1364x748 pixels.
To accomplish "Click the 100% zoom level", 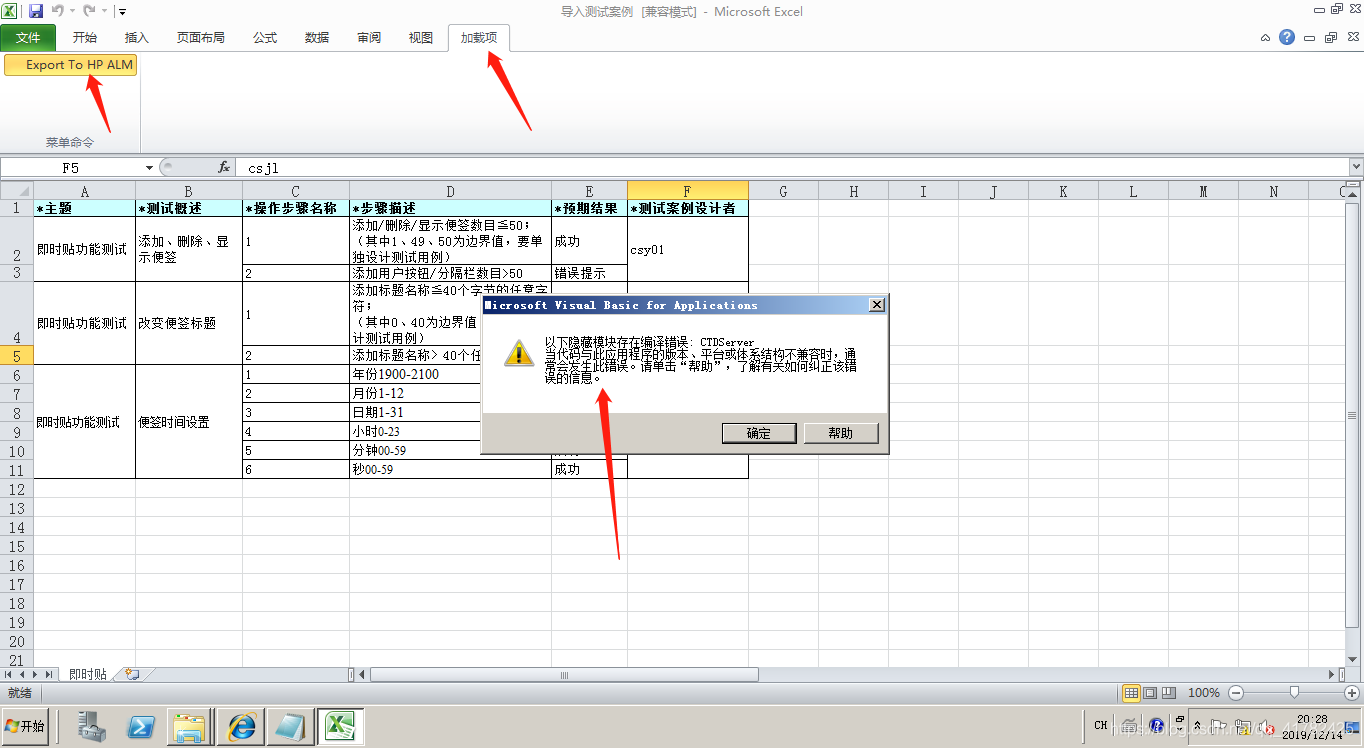I will point(1203,693).
